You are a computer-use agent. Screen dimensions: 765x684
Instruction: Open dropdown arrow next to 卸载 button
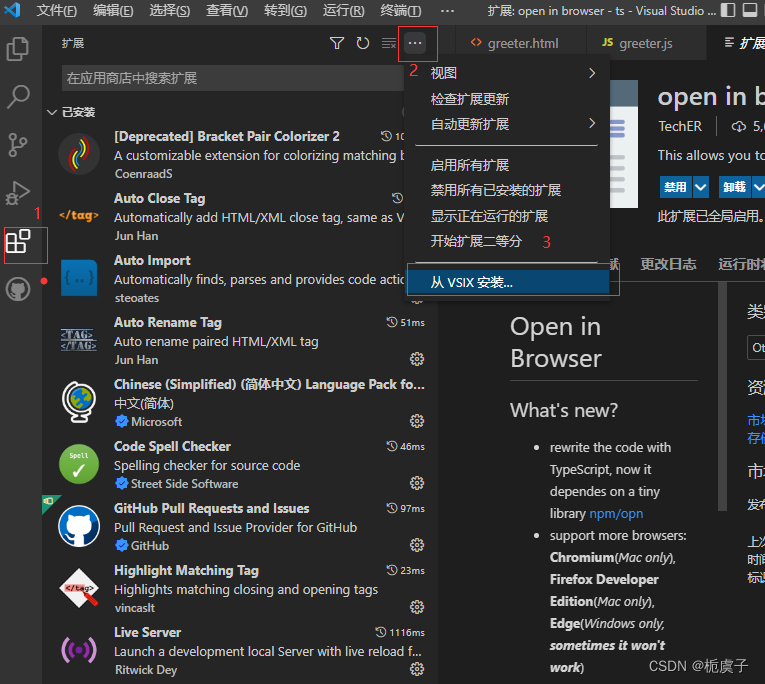coord(759,187)
